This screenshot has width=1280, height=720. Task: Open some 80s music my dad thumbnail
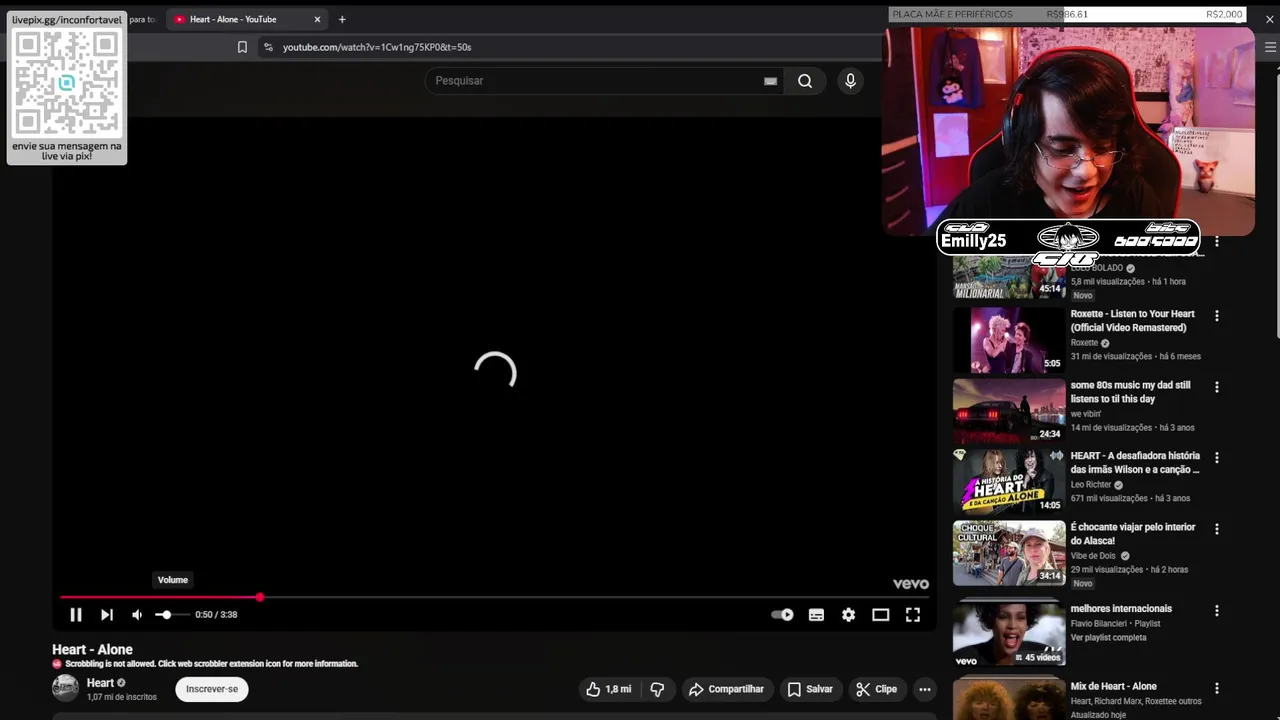[x=1009, y=410]
